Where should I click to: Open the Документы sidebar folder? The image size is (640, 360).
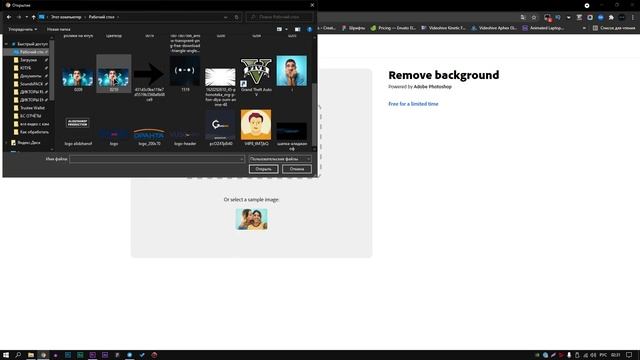[30, 76]
